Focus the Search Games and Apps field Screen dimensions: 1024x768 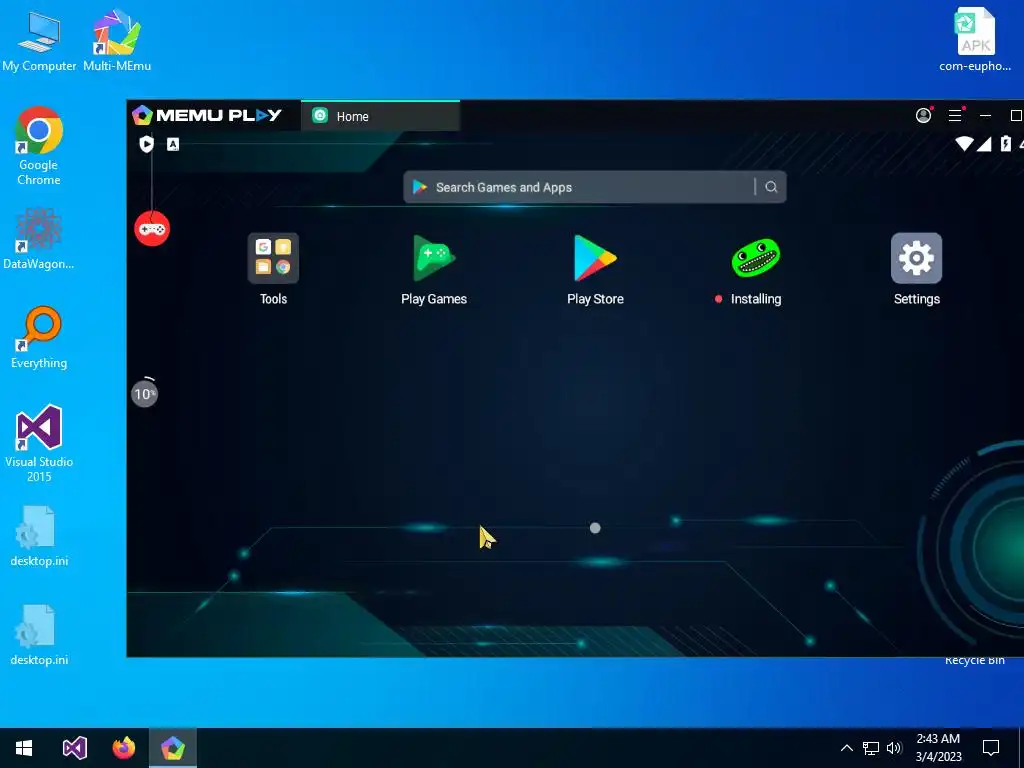(x=594, y=187)
